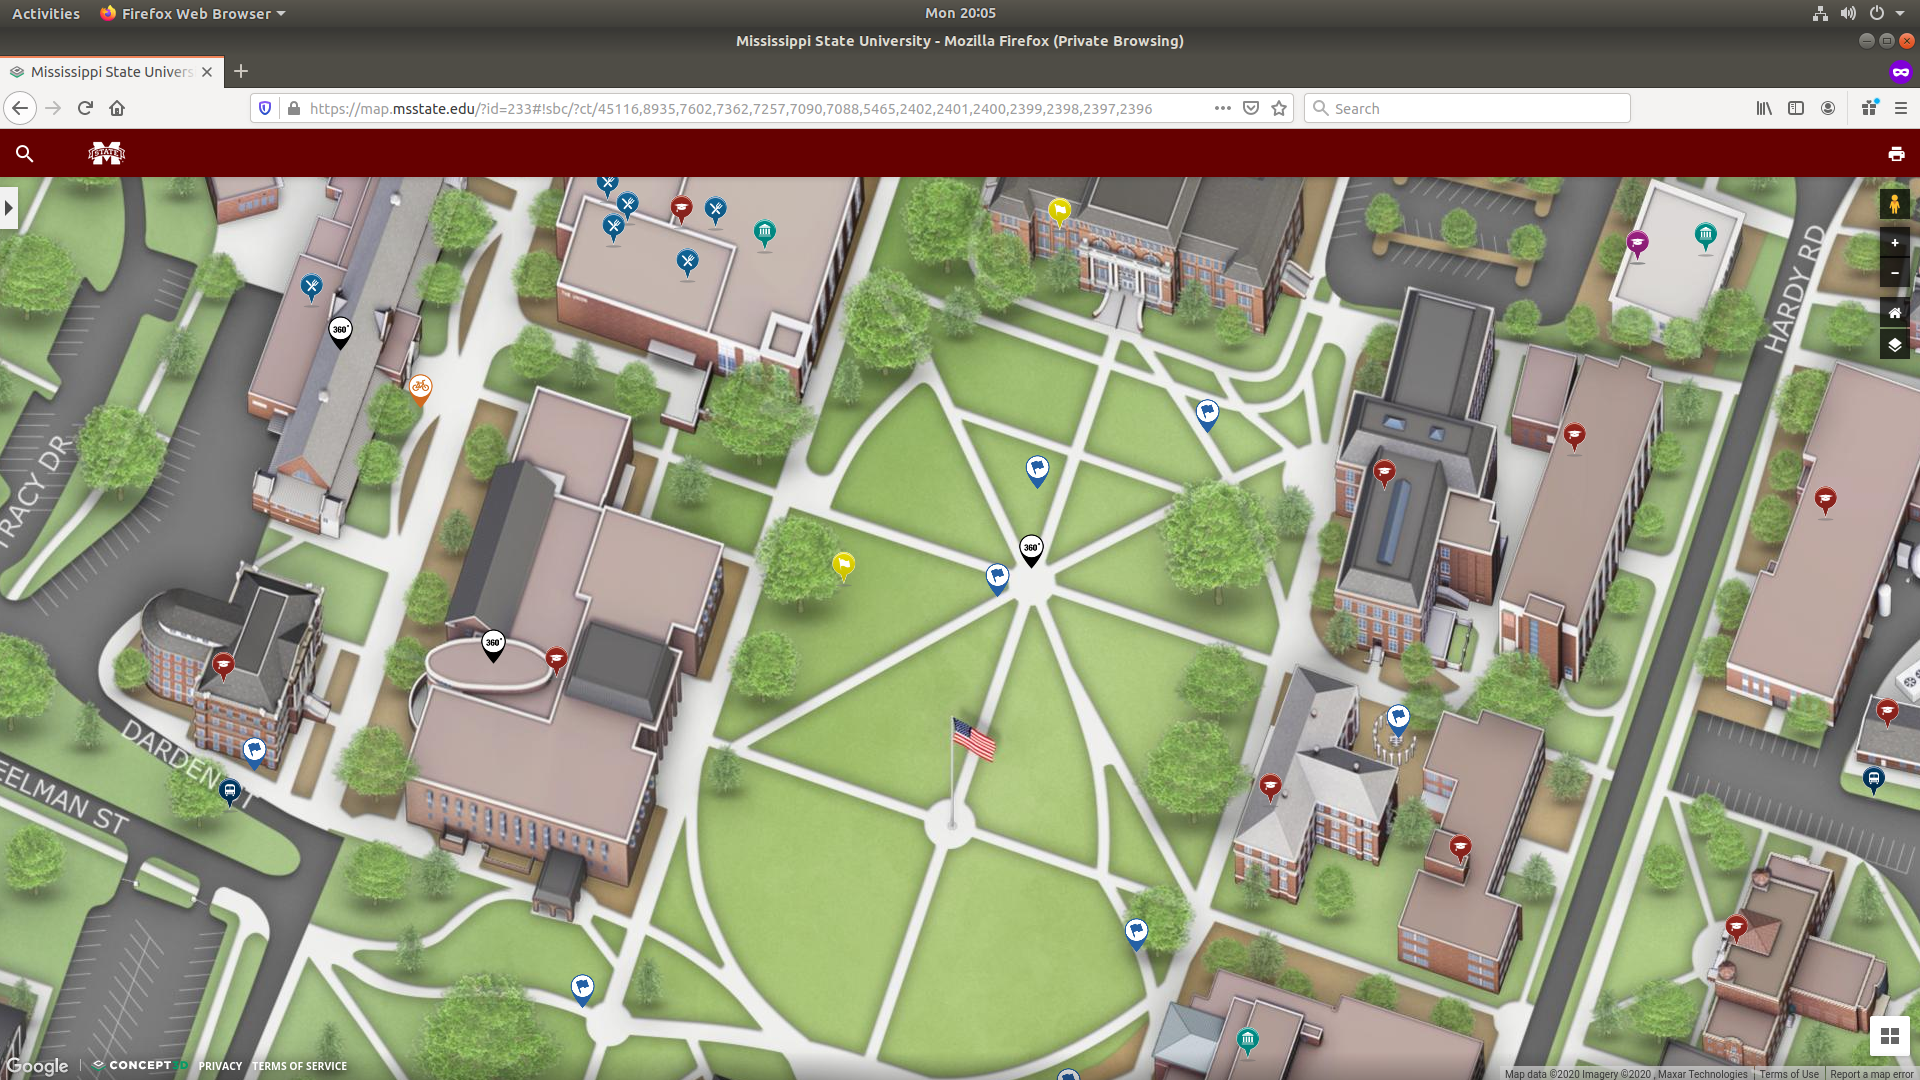Image resolution: width=1920 pixels, height=1080 pixels.
Task: Zoom in with the plus button
Action: point(1894,243)
